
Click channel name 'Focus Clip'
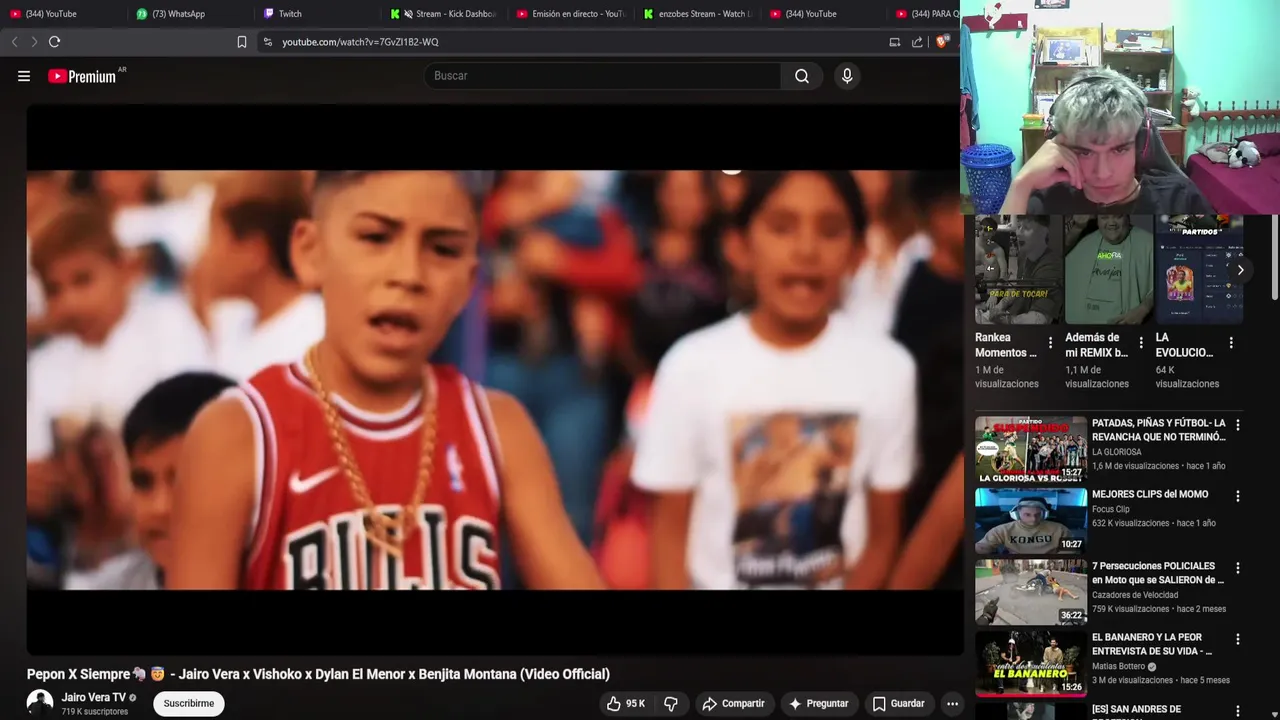coord(1111,509)
